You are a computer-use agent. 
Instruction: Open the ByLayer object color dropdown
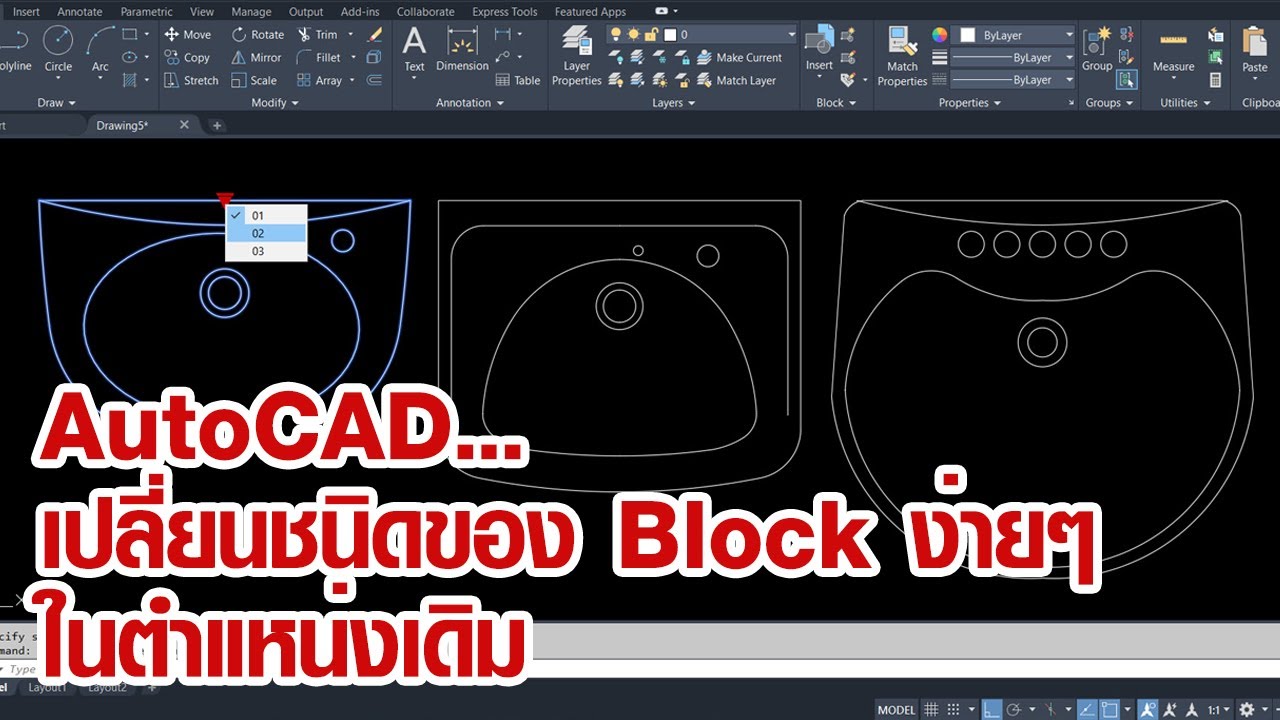pyautogui.click(x=1014, y=35)
